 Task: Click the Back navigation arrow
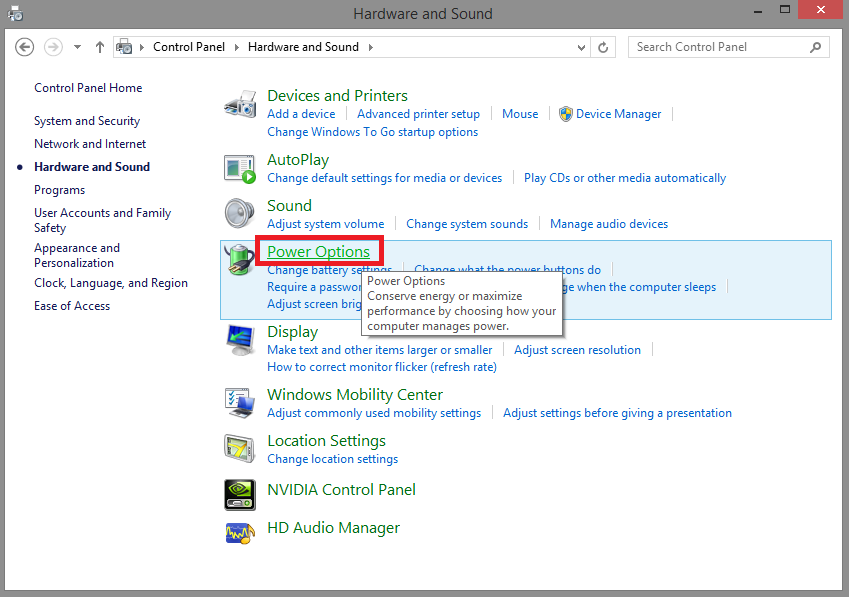25,47
